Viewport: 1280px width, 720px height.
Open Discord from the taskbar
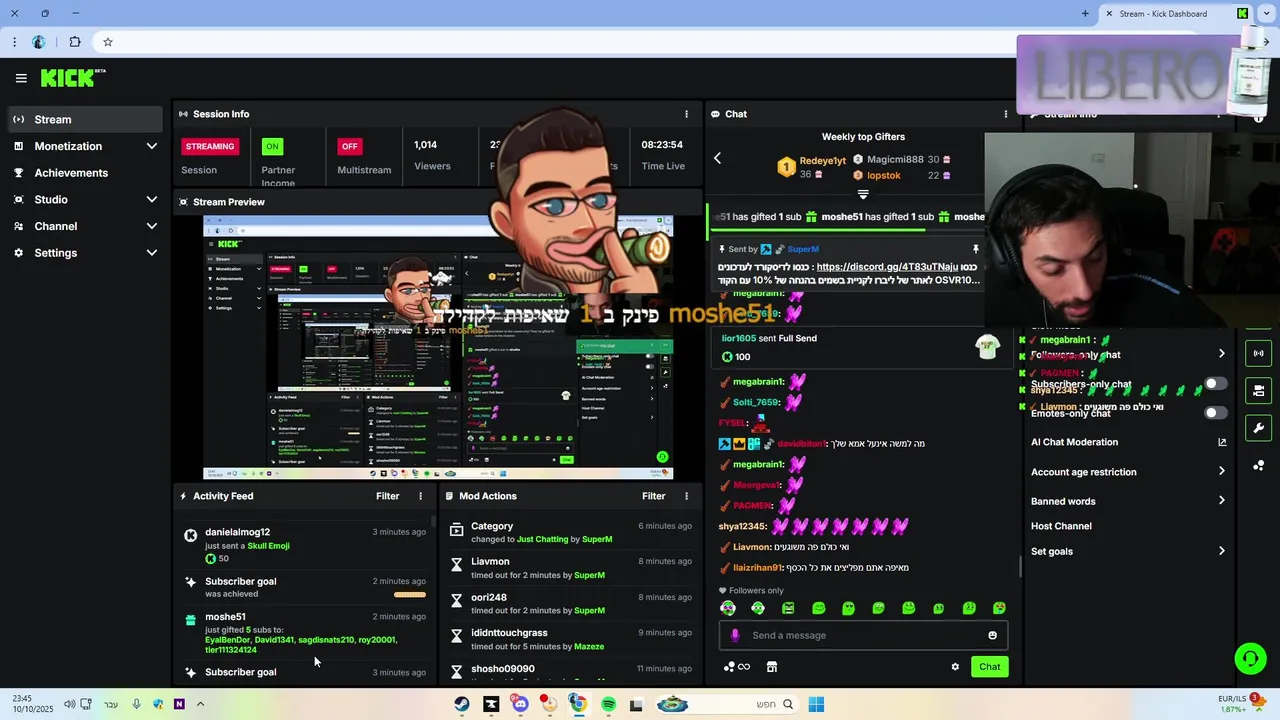pyautogui.click(x=520, y=704)
